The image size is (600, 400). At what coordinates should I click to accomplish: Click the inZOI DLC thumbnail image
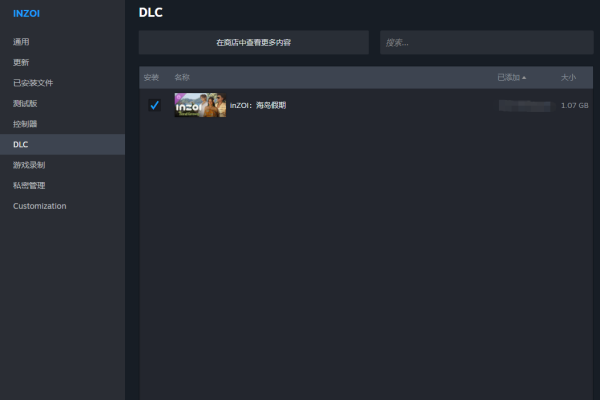coord(200,105)
